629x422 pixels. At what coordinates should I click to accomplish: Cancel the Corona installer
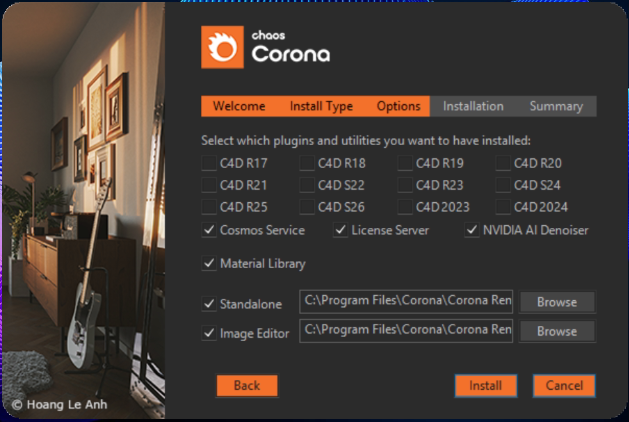click(x=564, y=385)
